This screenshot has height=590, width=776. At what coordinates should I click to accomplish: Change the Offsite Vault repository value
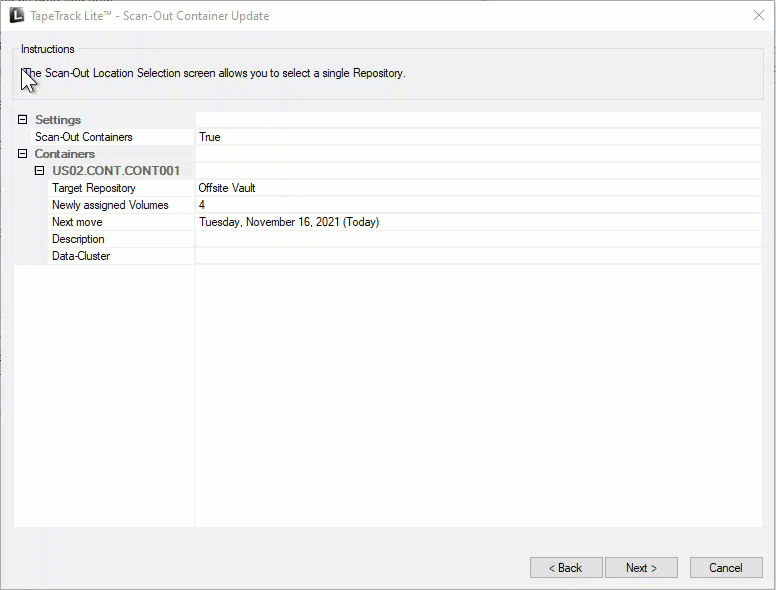tap(478, 188)
